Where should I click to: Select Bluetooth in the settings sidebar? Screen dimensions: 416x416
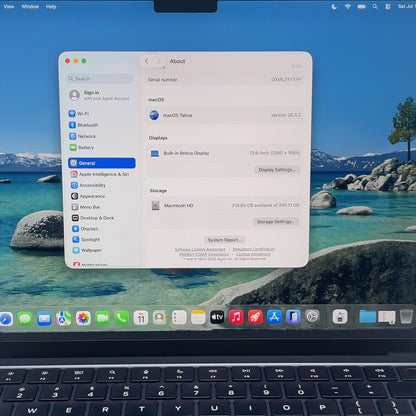84,125
